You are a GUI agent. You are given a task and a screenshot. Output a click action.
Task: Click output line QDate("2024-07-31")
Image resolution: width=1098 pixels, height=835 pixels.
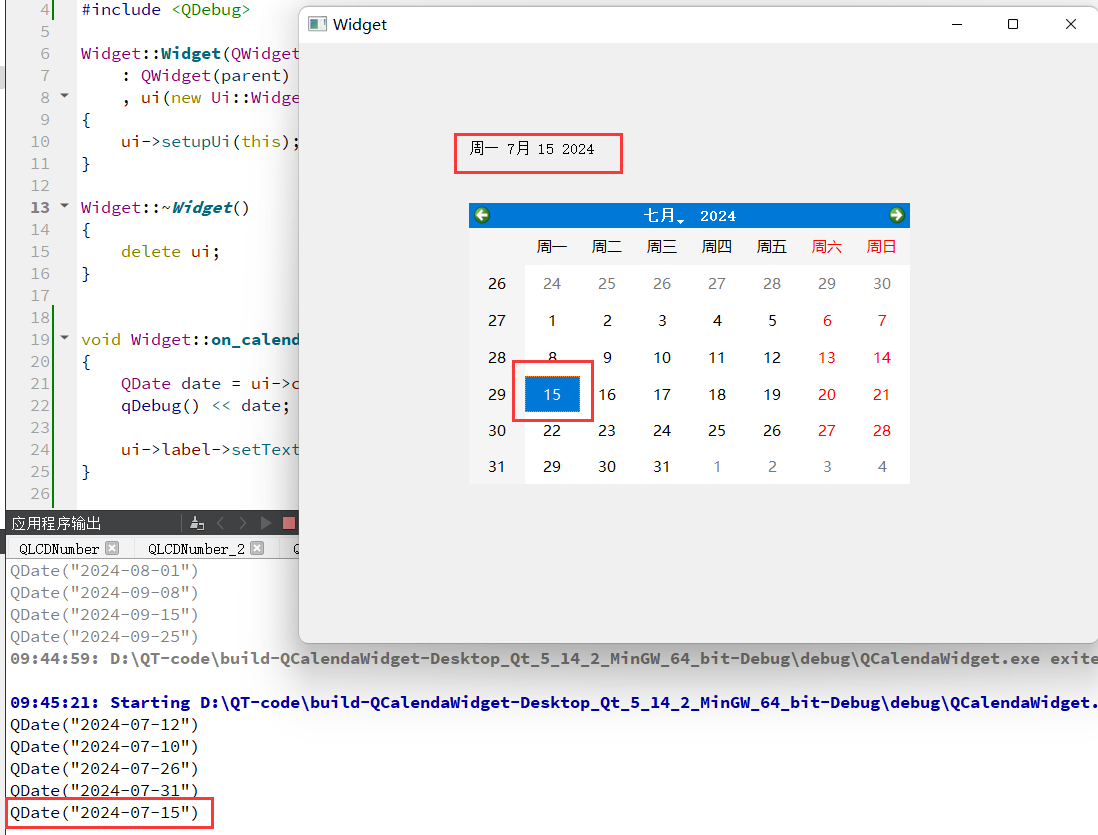104,790
